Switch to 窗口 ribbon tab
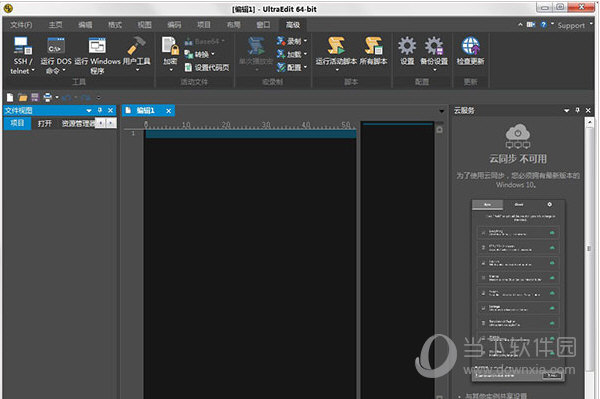 [263, 25]
